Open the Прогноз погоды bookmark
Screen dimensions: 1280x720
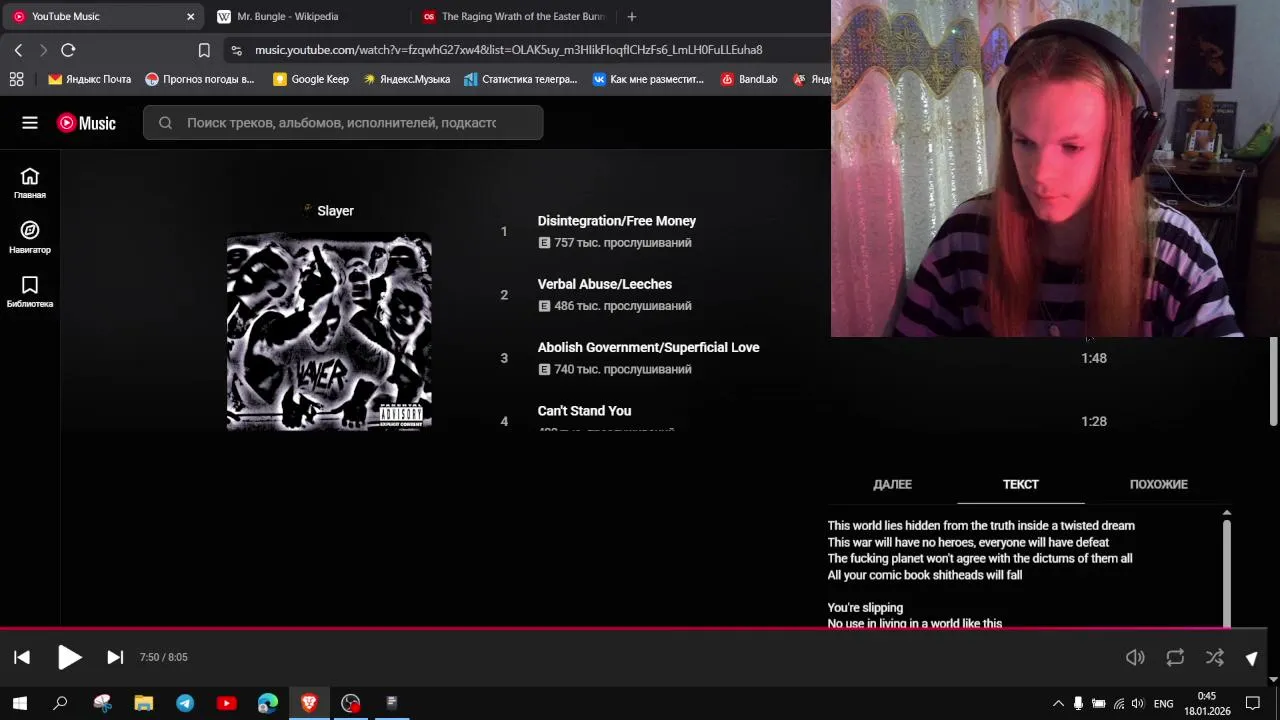(x=200, y=79)
